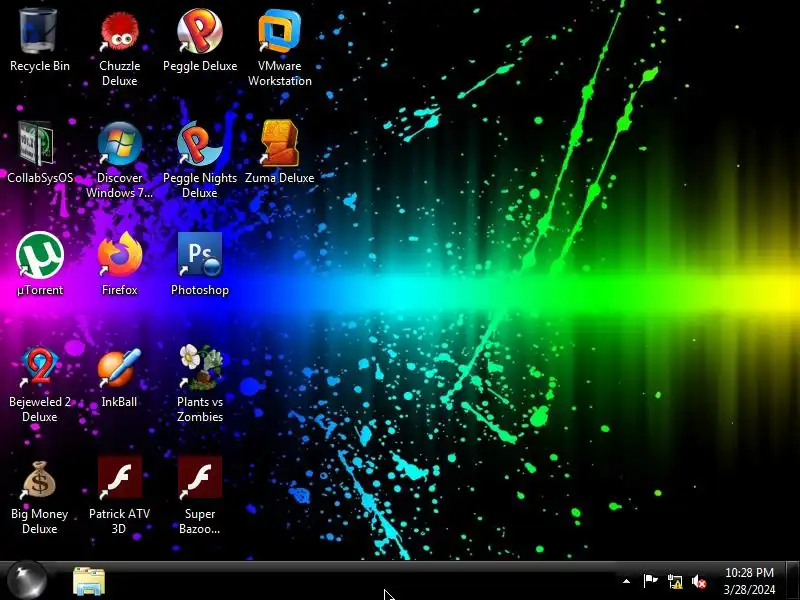Click the Discover Windows 7 shortcut

(119, 159)
